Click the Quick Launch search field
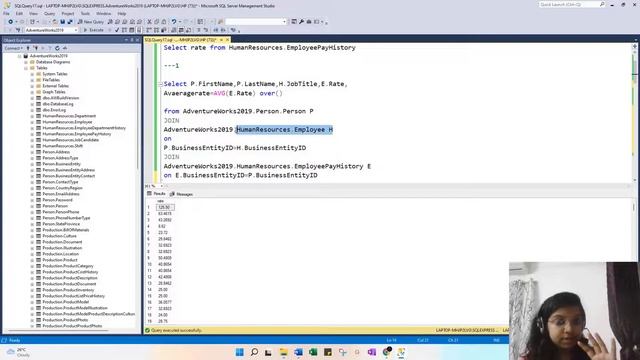The width and height of the screenshot is (640, 360). 571,4
